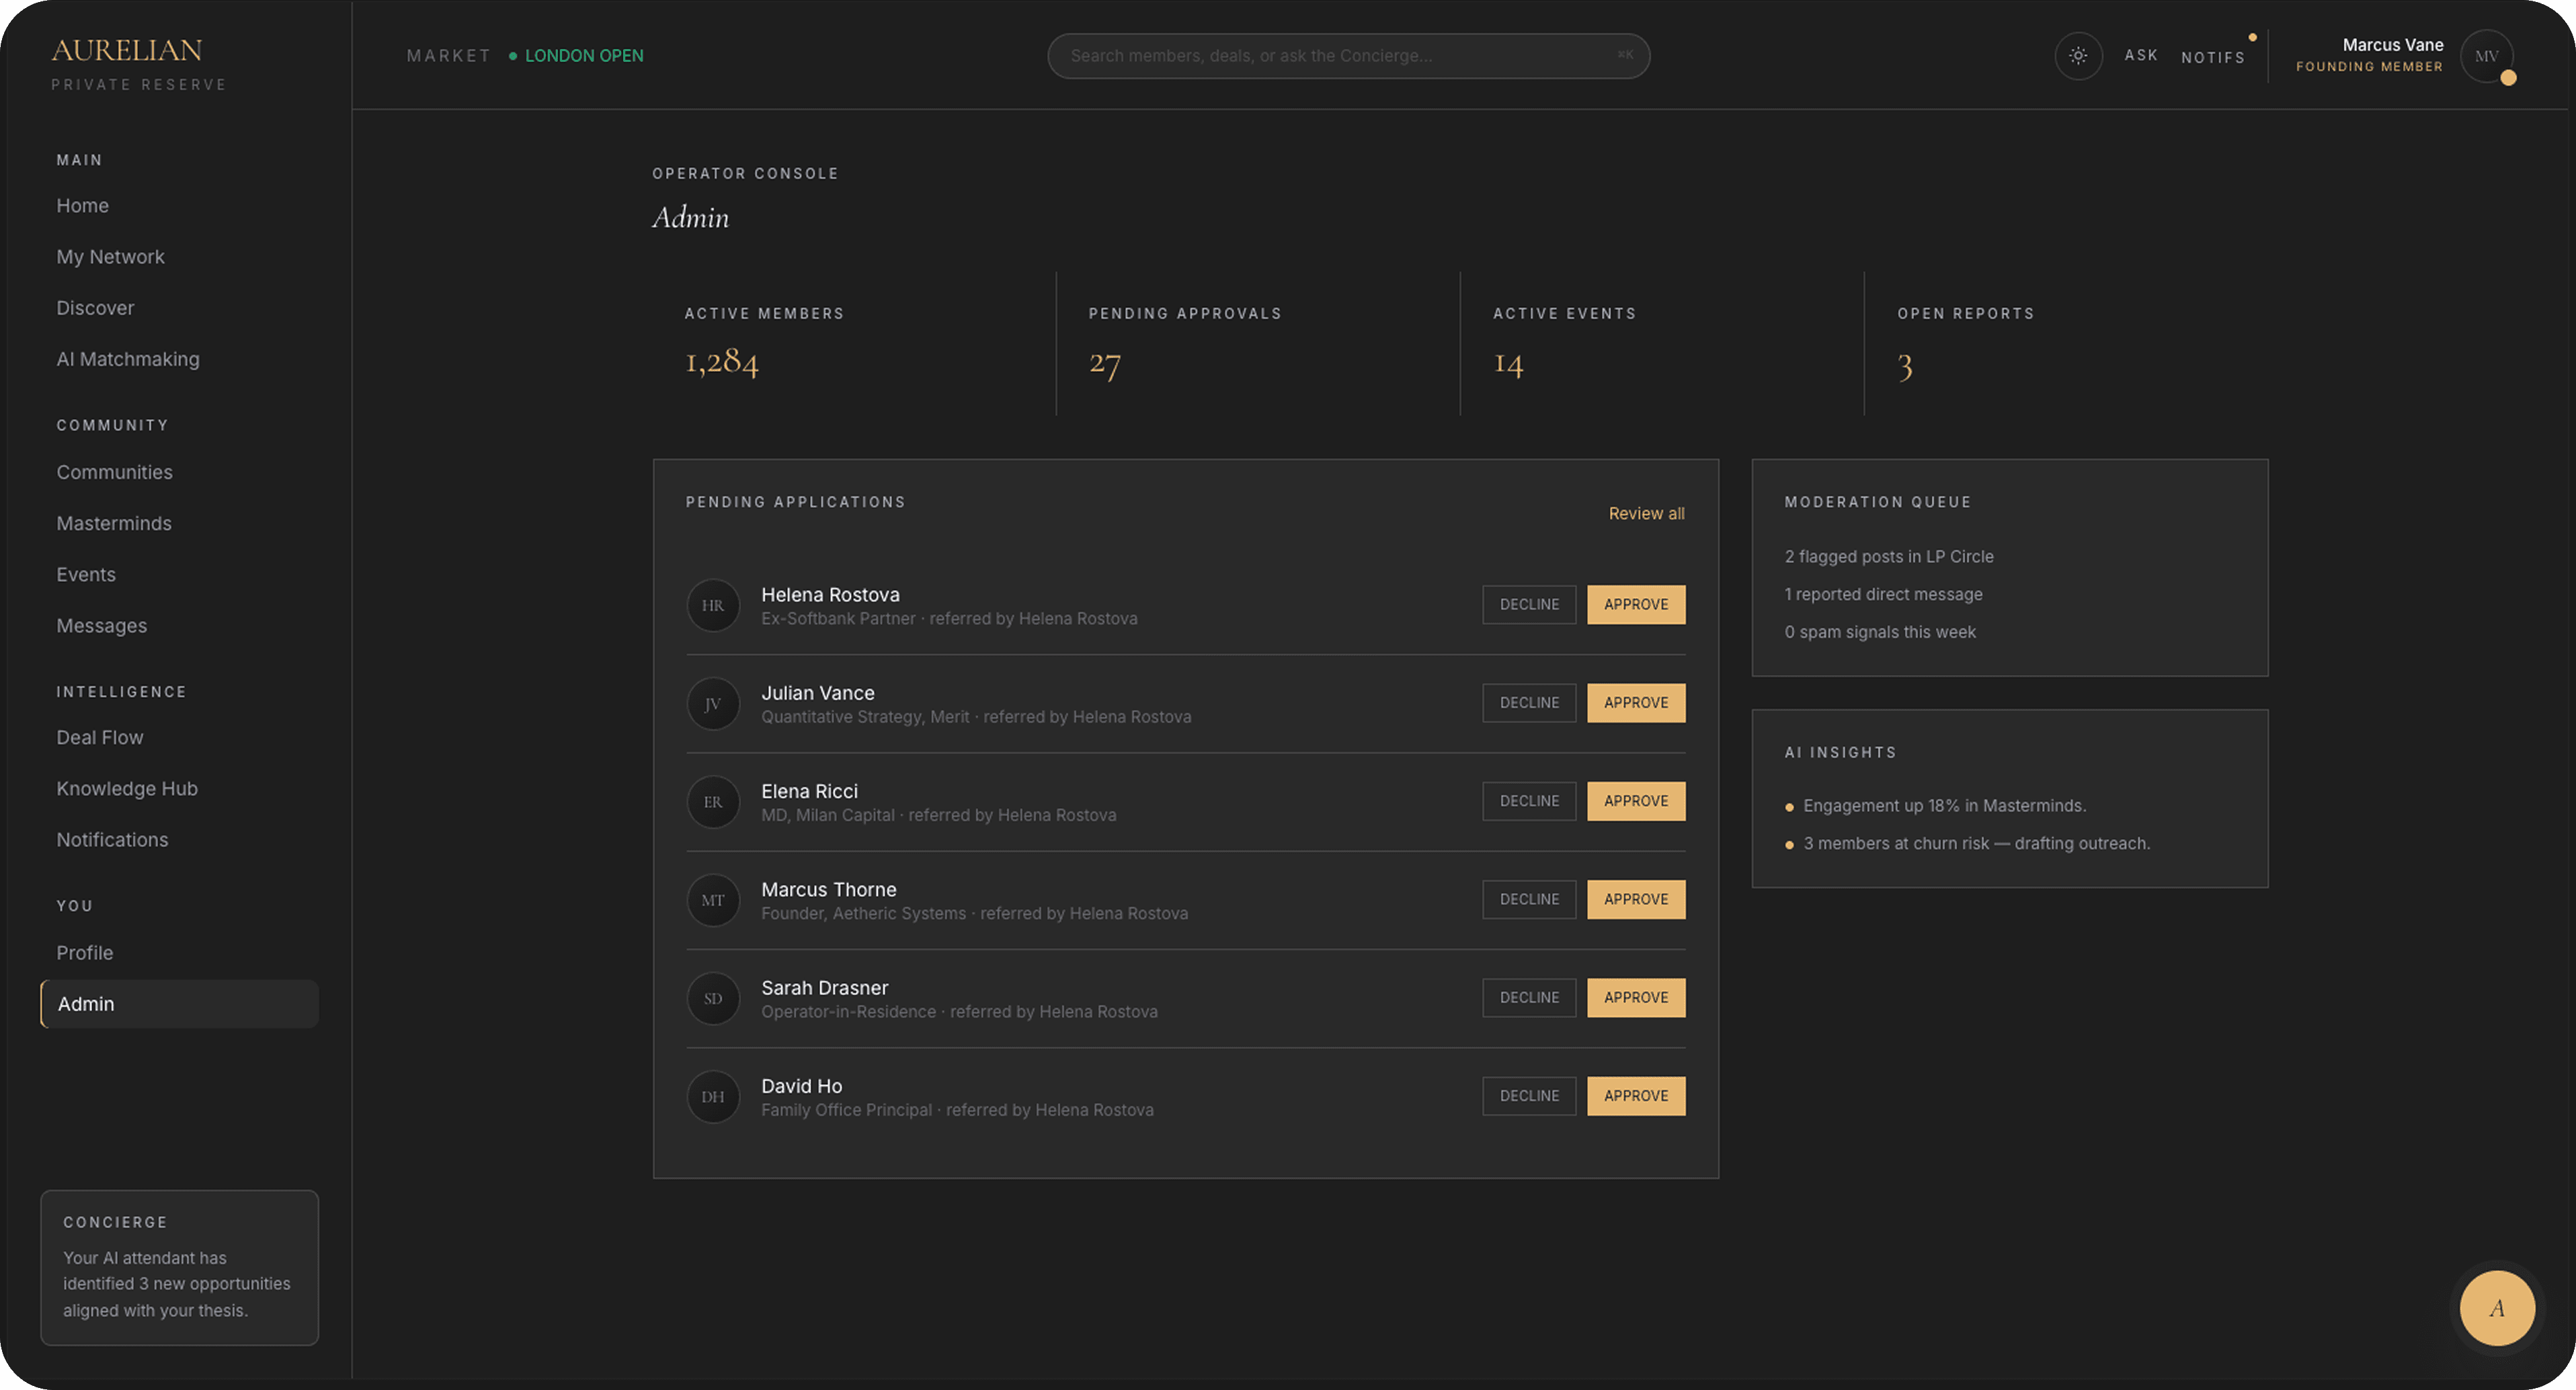The image size is (2576, 1390).
Task: Select Masterminds in the sidebar
Action: pos(114,523)
